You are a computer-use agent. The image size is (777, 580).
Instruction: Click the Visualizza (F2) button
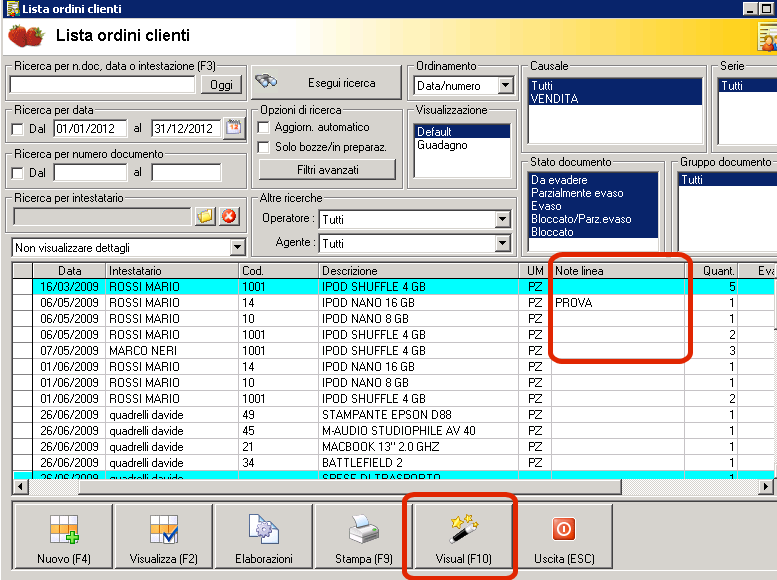[164, 536]
